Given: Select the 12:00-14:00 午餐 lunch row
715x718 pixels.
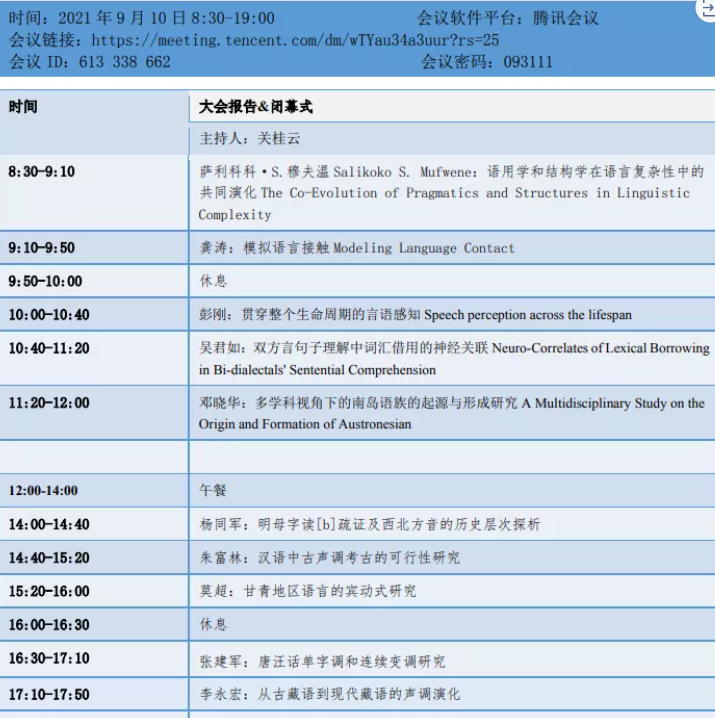Looking at the screenshot, I should (213, 490).
